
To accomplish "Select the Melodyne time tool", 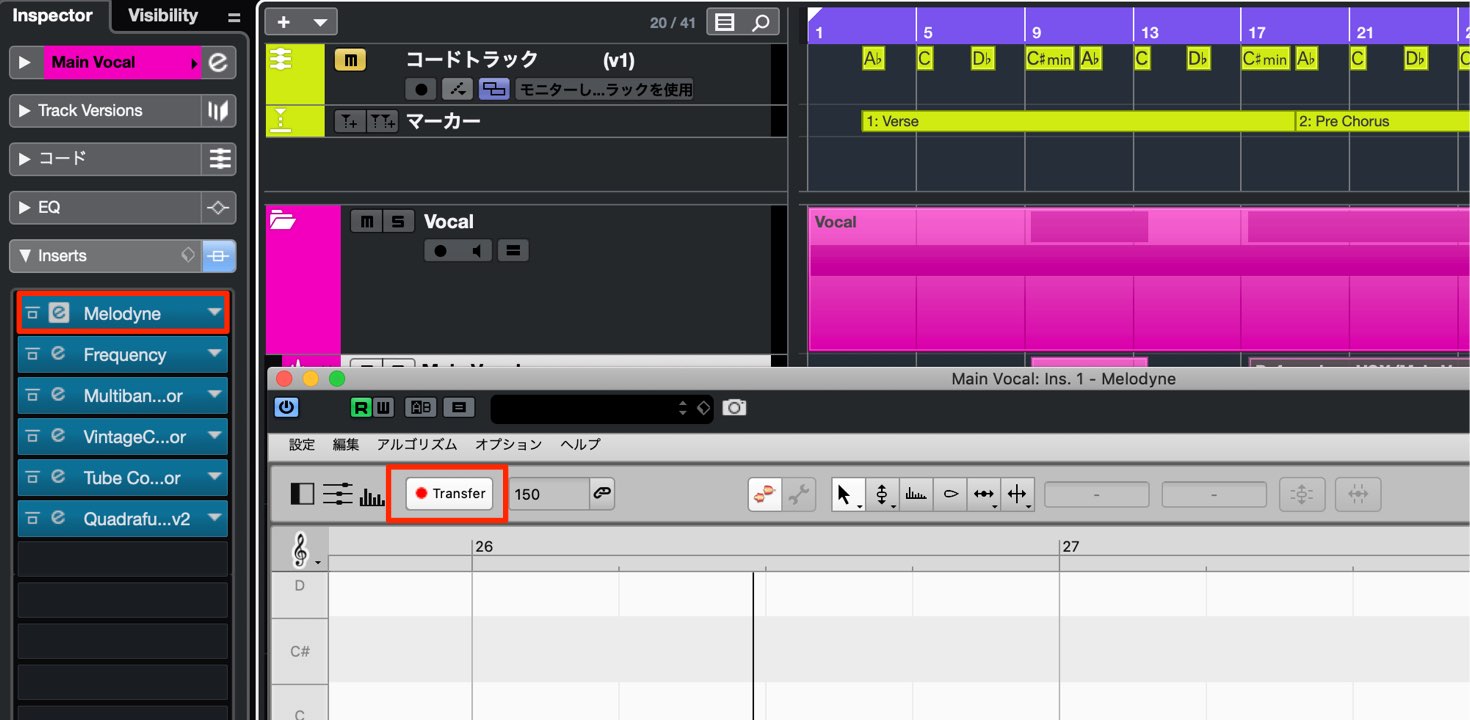I will (x=984, y=494).
